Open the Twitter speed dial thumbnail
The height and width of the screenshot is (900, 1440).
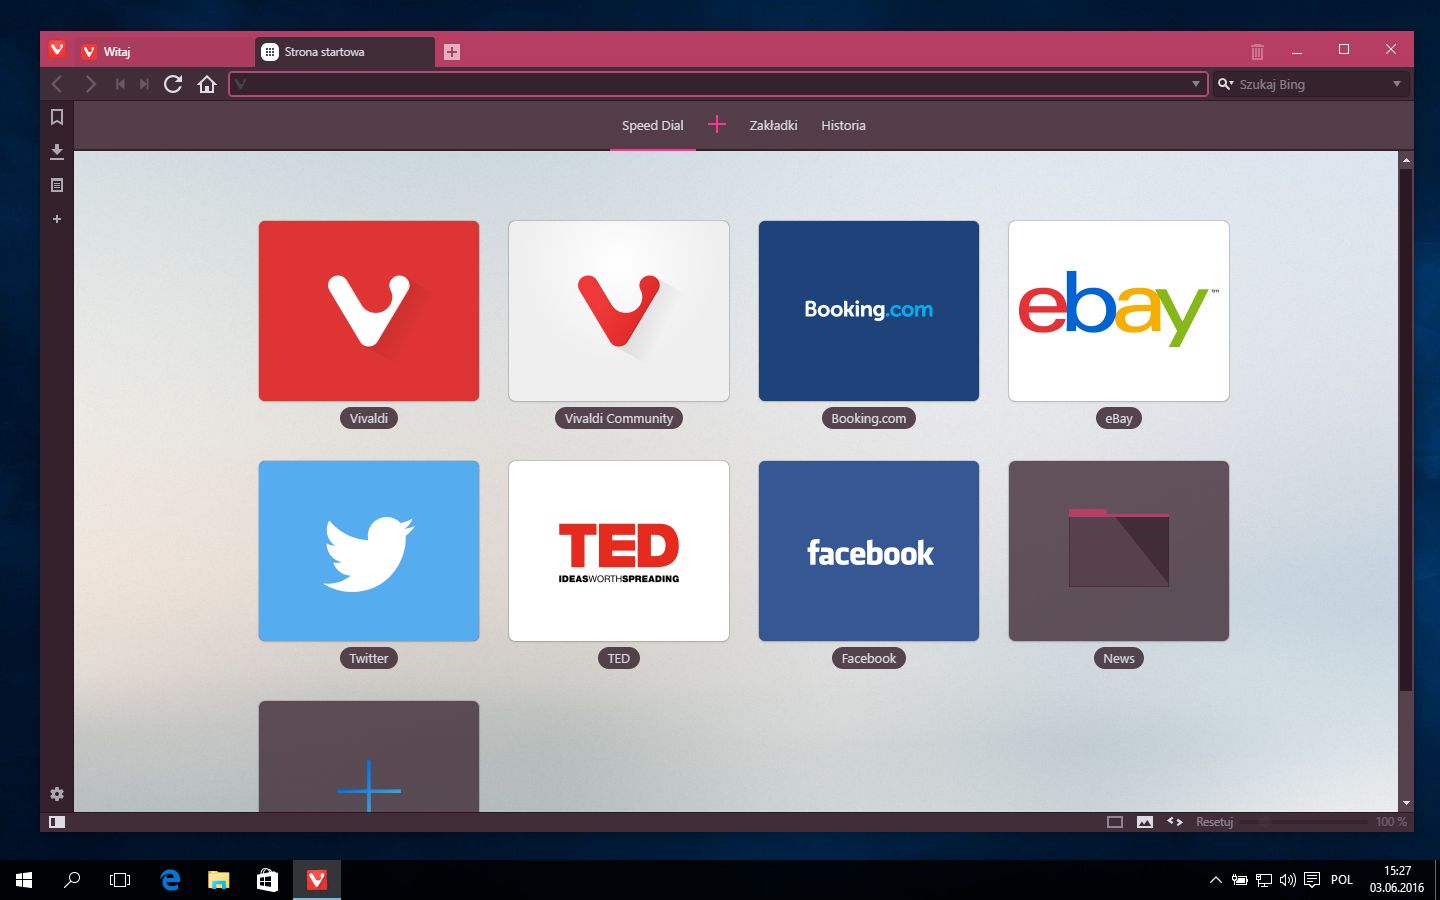[369, 551]
